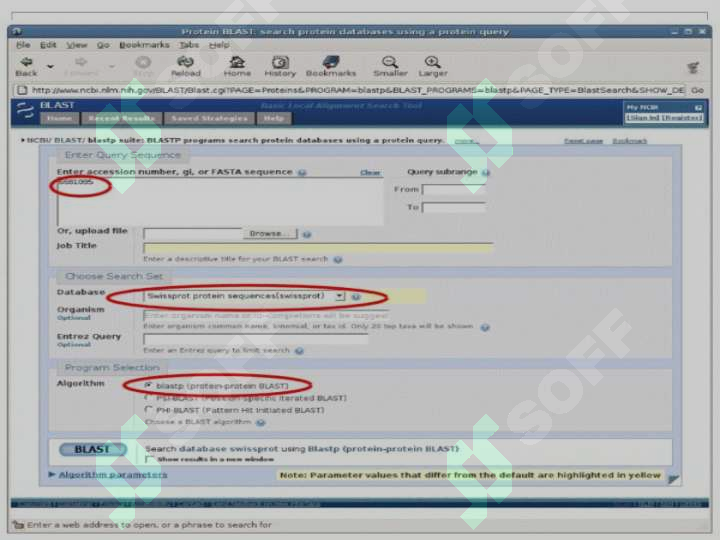Open the Recent Results tab

point(122,118)
